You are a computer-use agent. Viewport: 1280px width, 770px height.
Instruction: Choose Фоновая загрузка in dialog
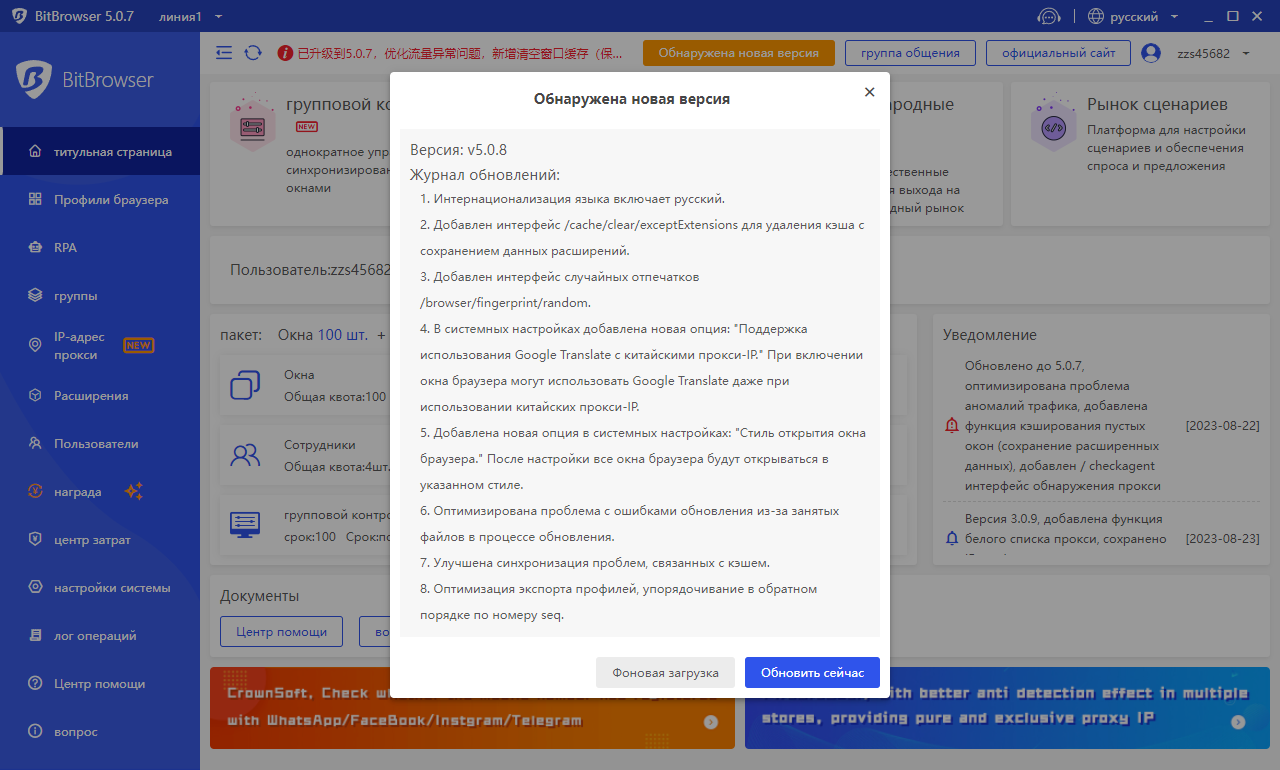pyautogui.click(x=665, y=673)
